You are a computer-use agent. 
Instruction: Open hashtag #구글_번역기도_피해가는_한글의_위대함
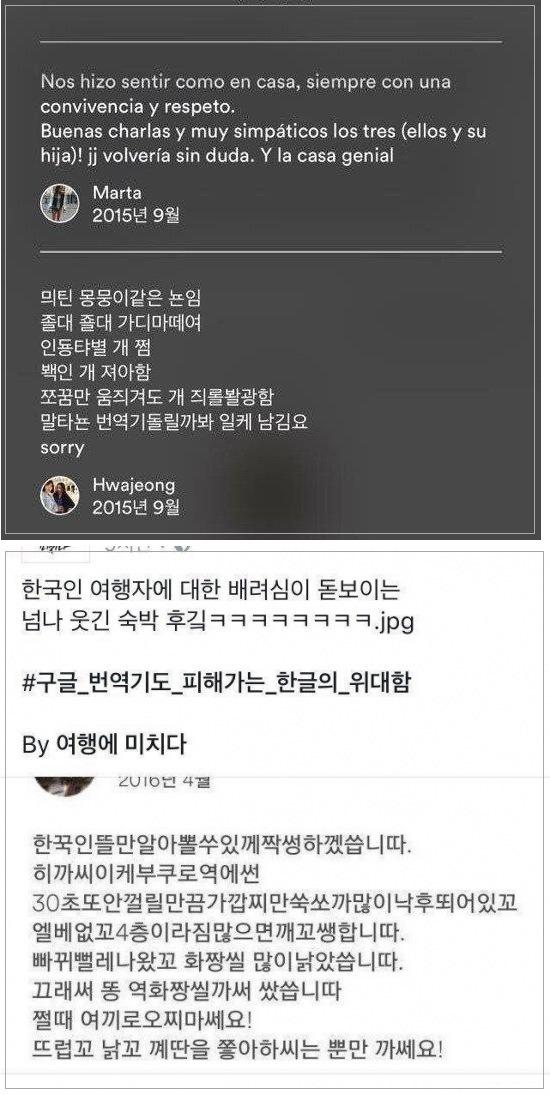point(217,683)
